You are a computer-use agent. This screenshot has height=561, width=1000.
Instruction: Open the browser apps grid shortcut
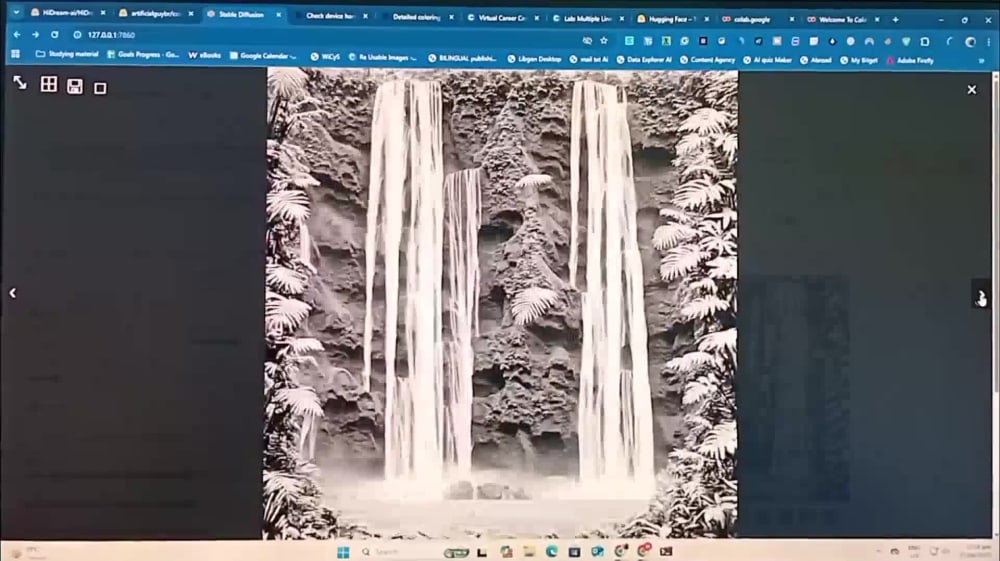point(16,54)
